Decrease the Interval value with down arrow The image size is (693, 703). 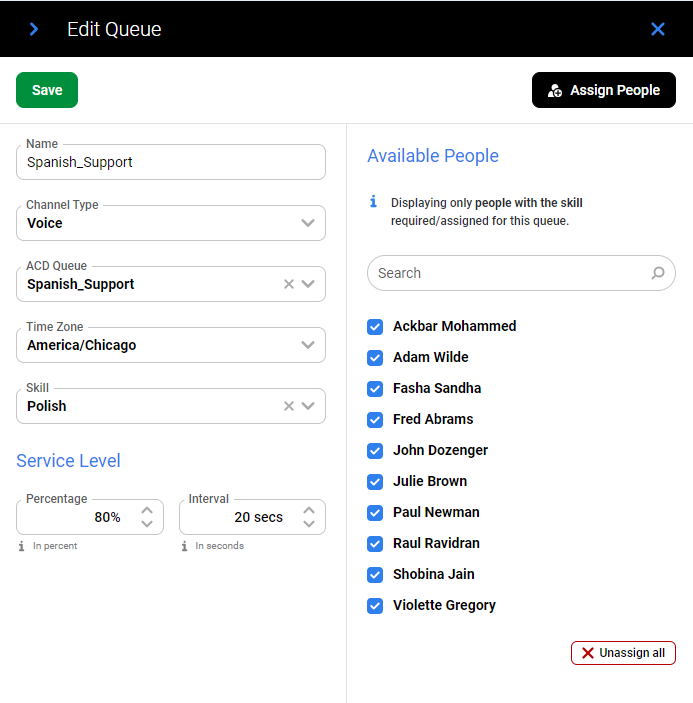tap(309, 524)
